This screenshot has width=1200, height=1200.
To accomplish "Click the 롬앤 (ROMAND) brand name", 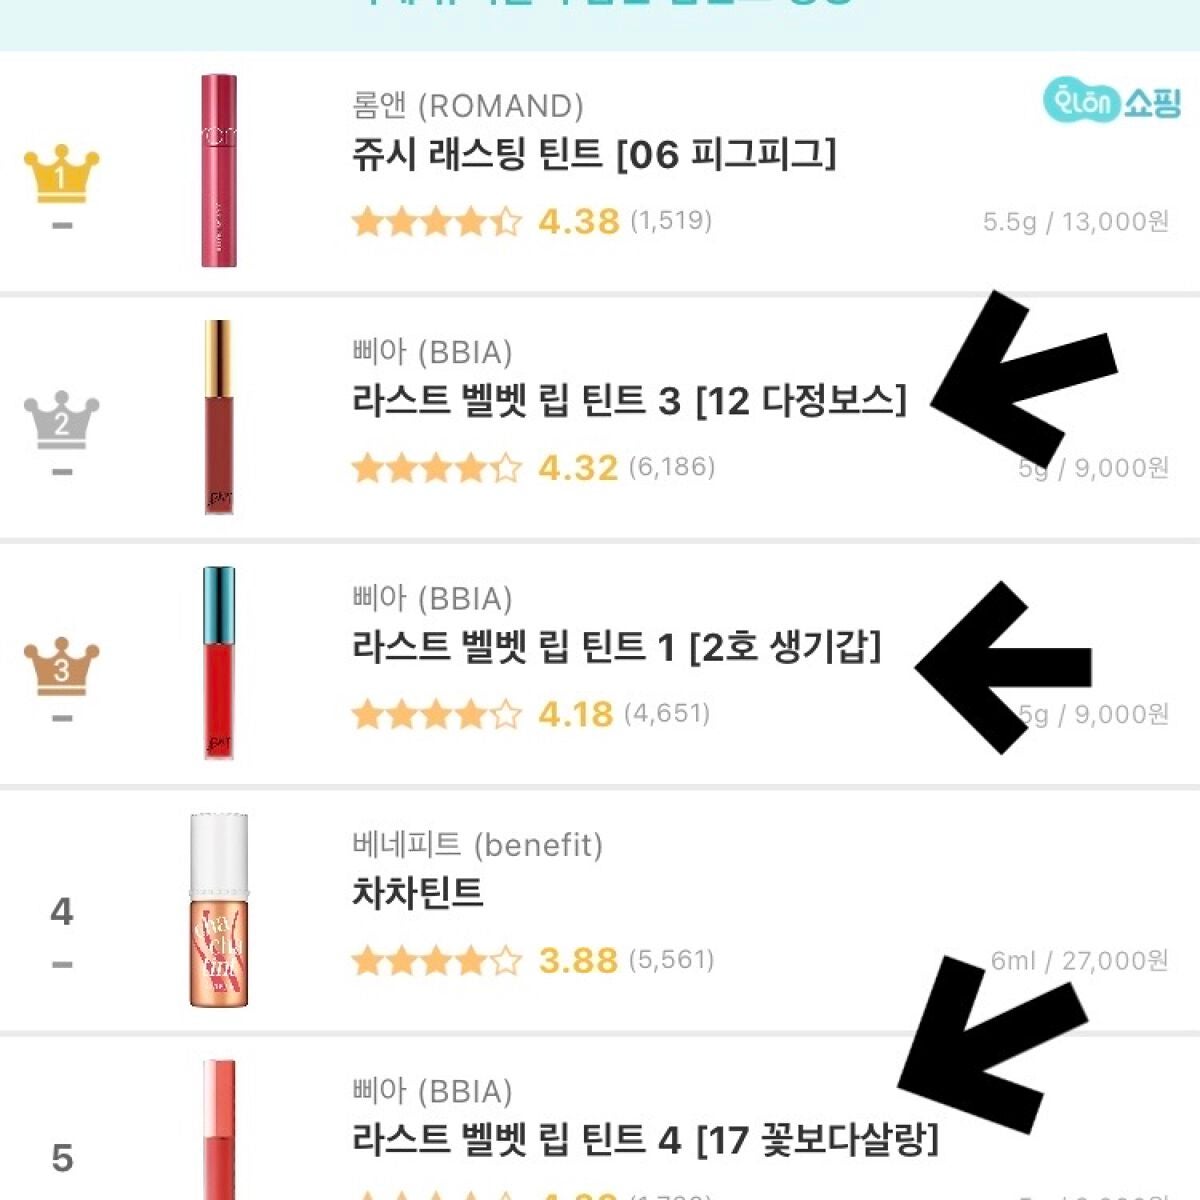I will (468, 106).
